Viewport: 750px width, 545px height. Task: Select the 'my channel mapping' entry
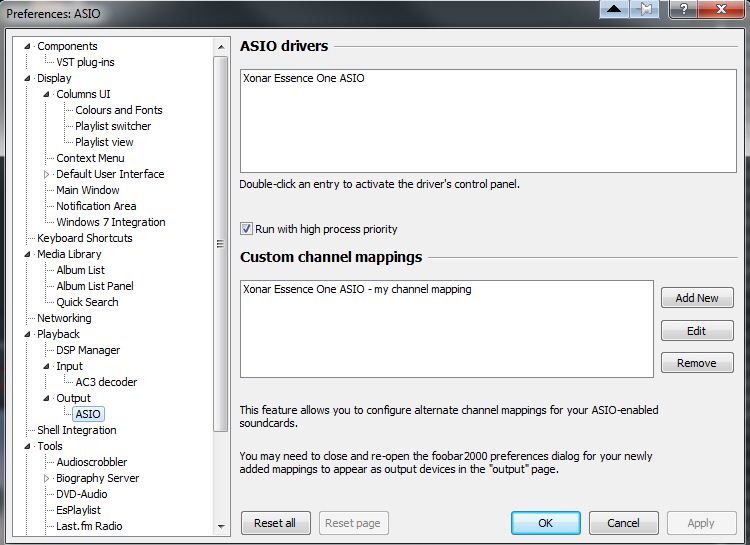click(x=357, y=289)
